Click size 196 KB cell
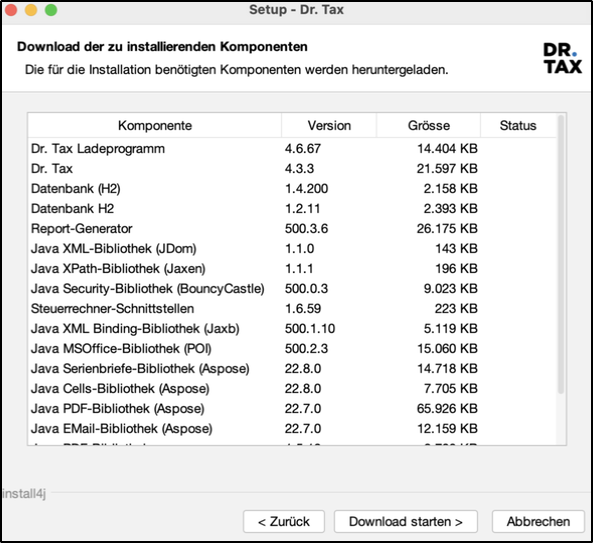Viewport: 593px width, 543px height. click(456, 269)
